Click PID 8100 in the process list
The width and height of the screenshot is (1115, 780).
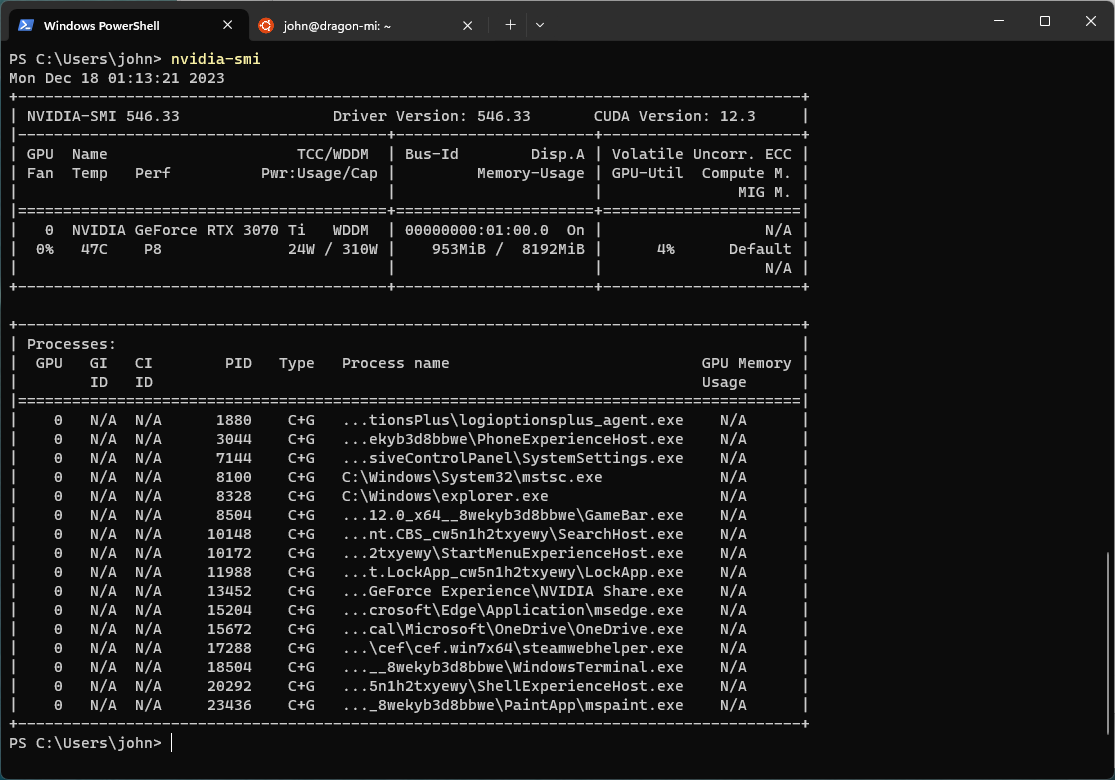pyautogui.click(x=234, y=477)
